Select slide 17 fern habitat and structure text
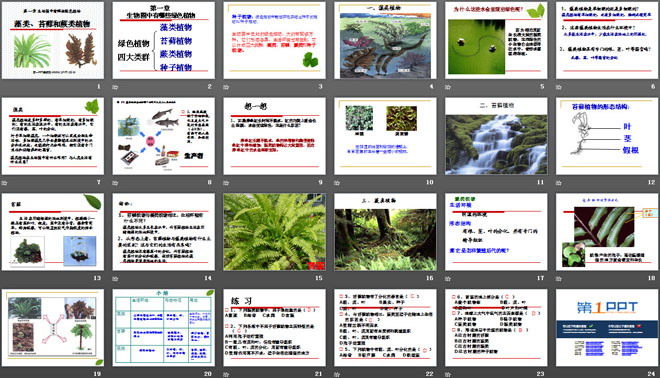The image size is (660, 378). [496, 232]
